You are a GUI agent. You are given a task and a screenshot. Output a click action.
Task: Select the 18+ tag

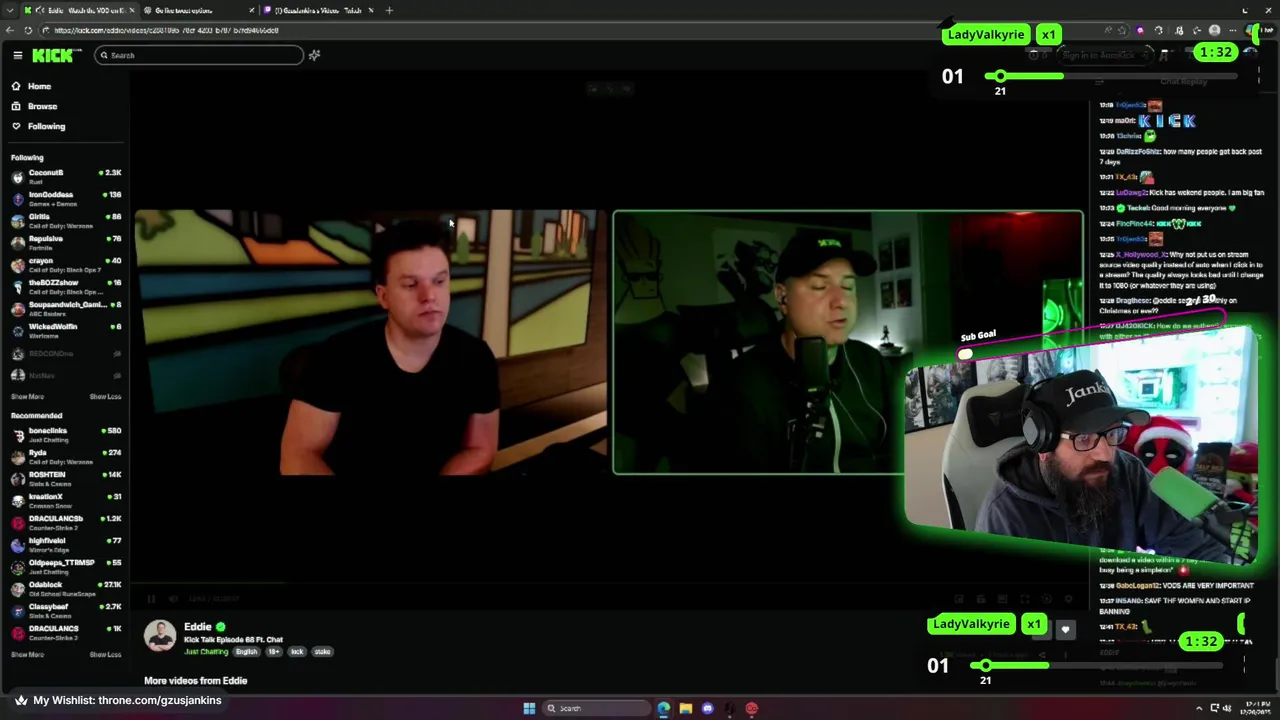273,652
